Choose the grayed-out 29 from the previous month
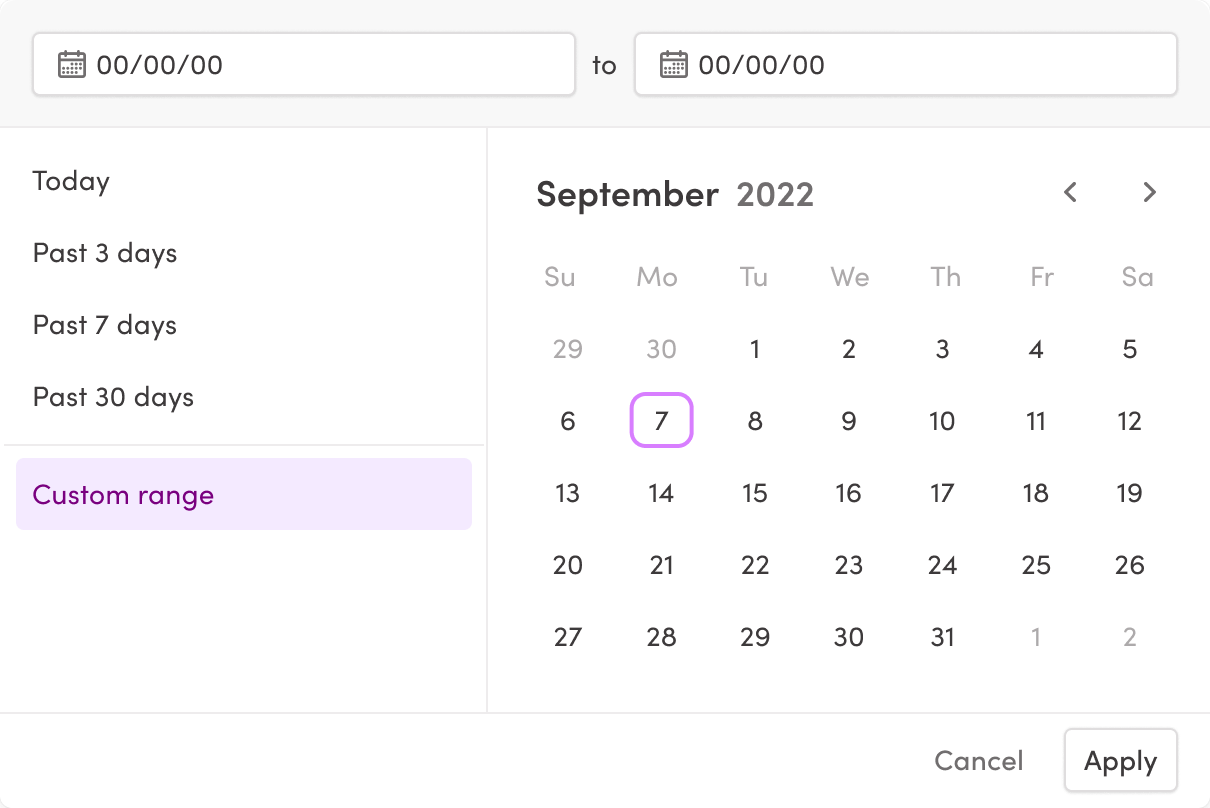This screenshot has height=808, width=1210. coord(568,349)
